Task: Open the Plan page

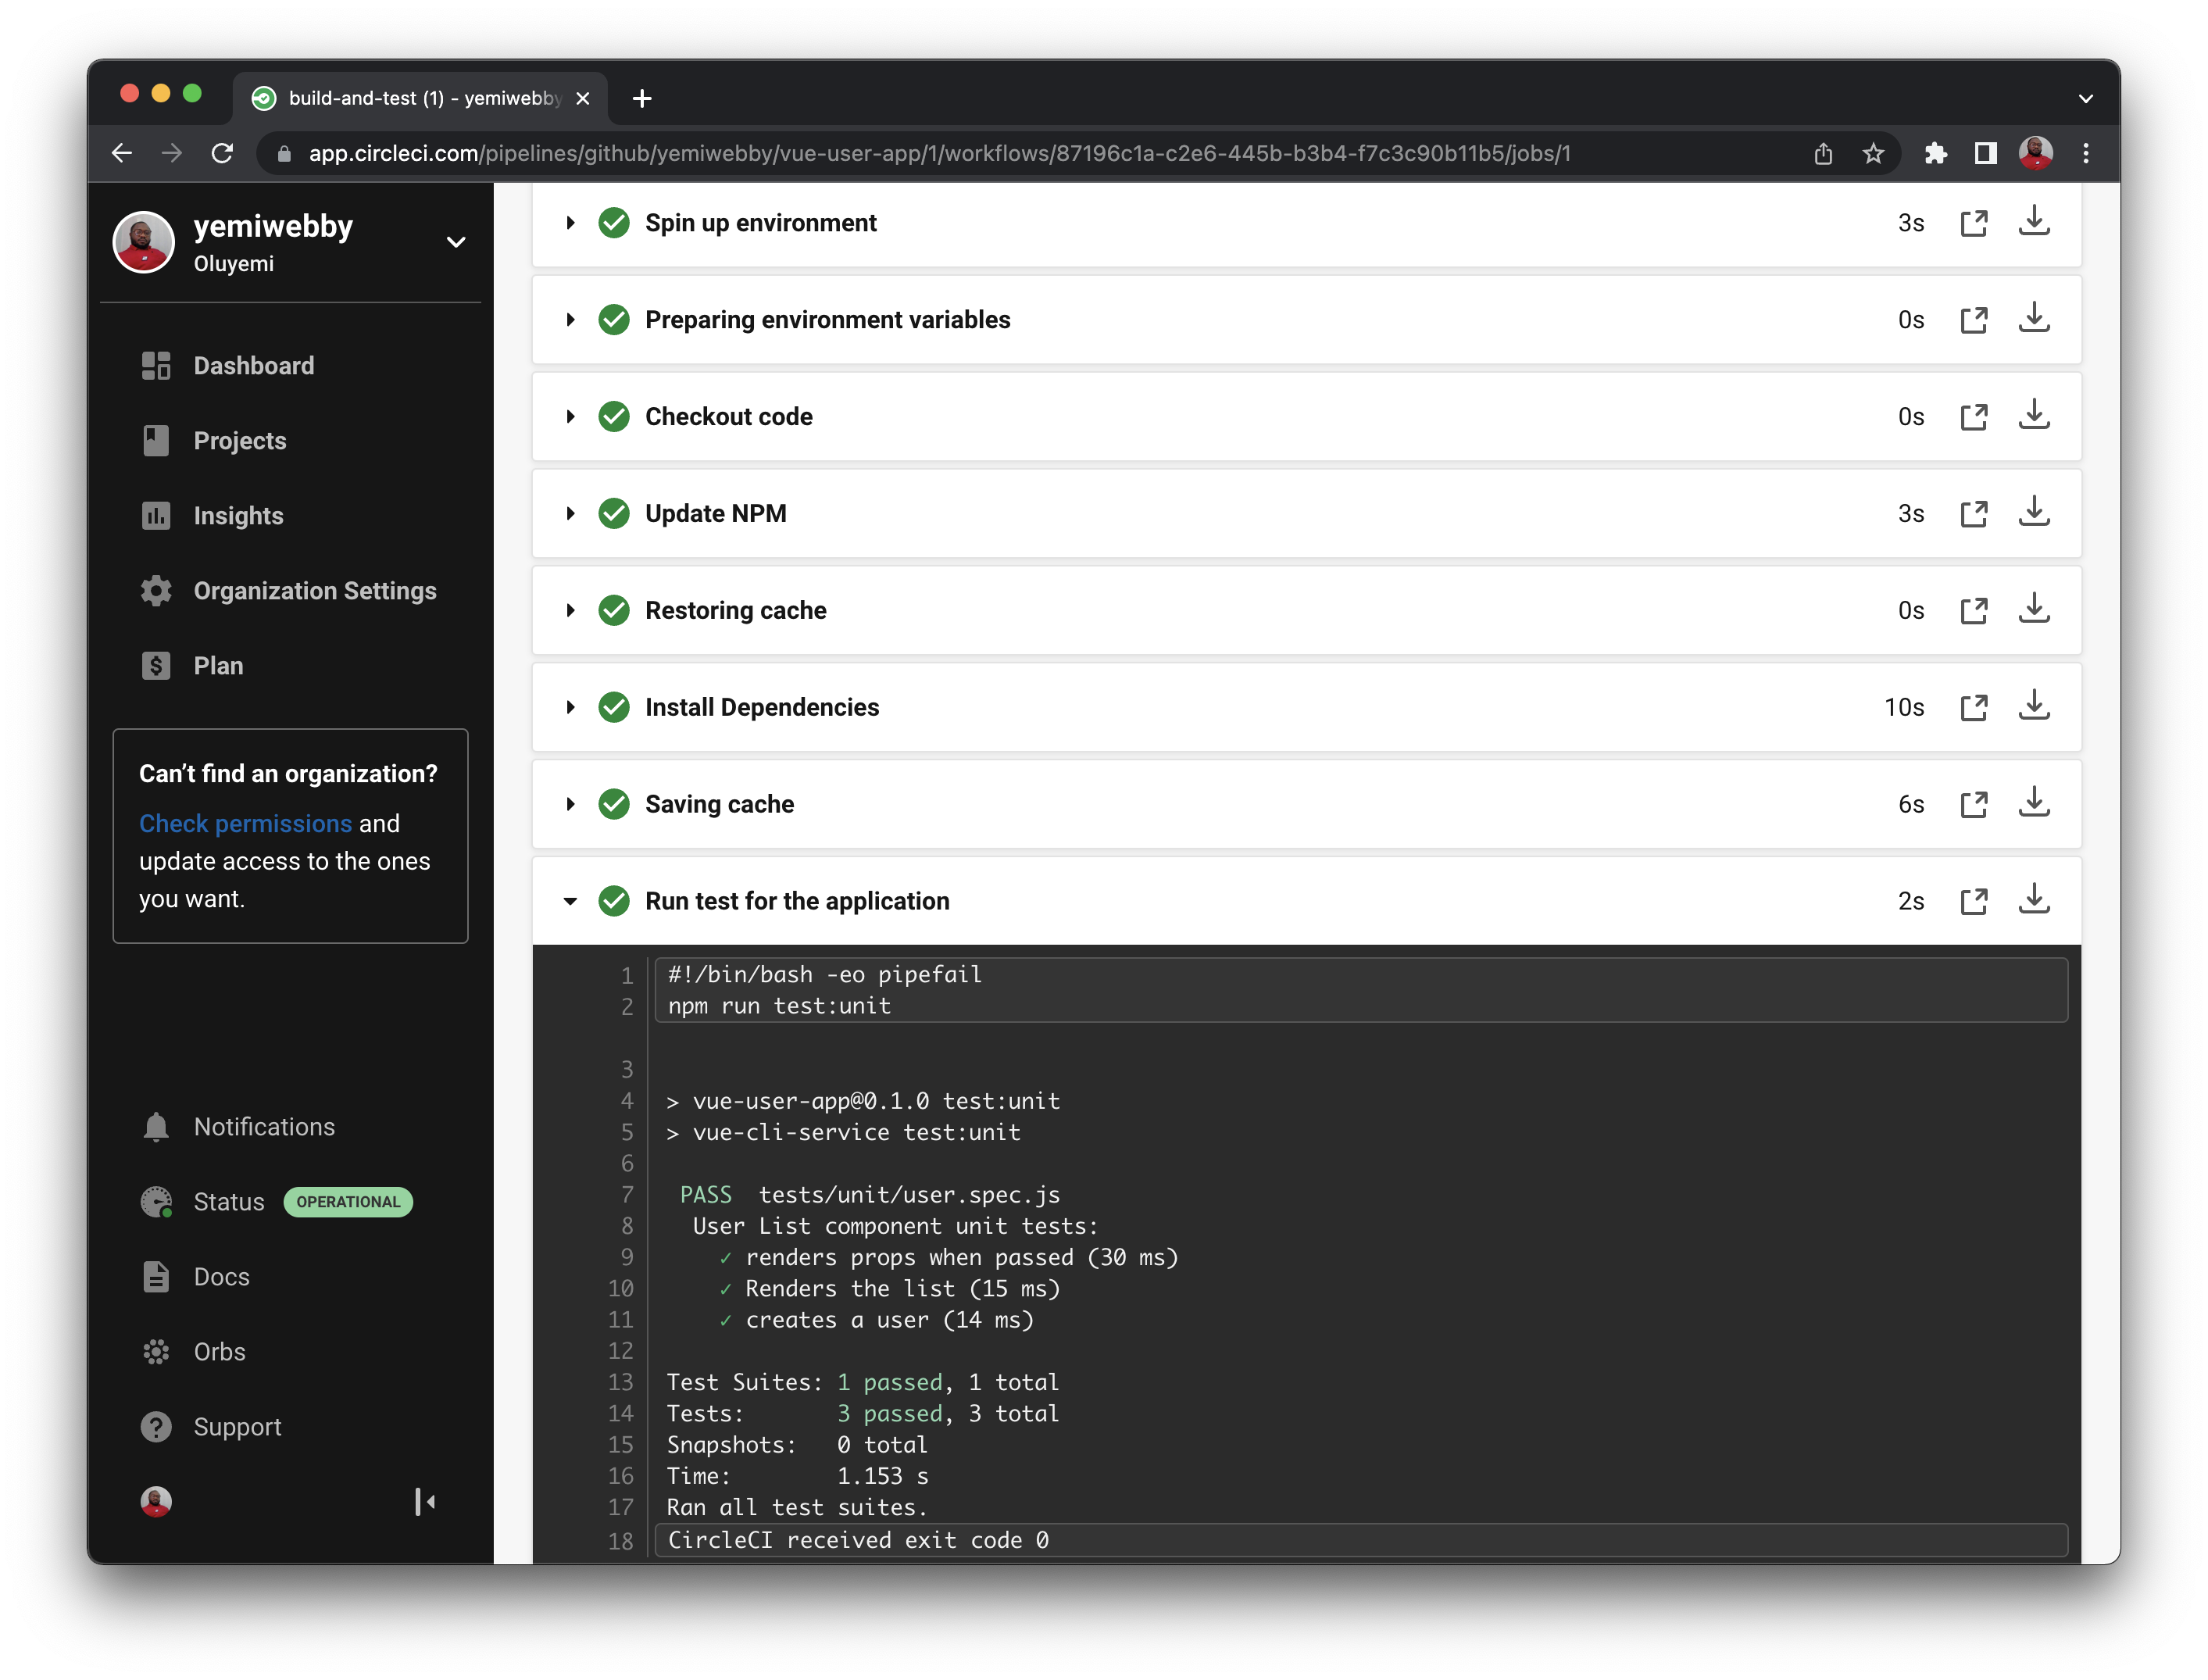Action: click(218, 665)
